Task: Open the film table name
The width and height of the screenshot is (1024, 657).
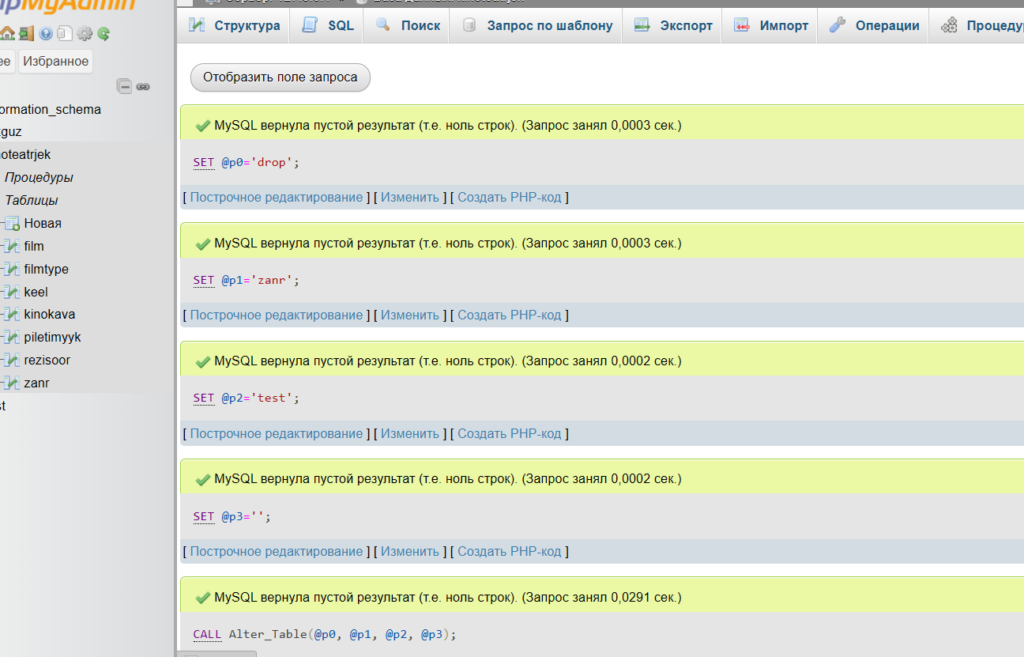Action: [x=34, y=246]
